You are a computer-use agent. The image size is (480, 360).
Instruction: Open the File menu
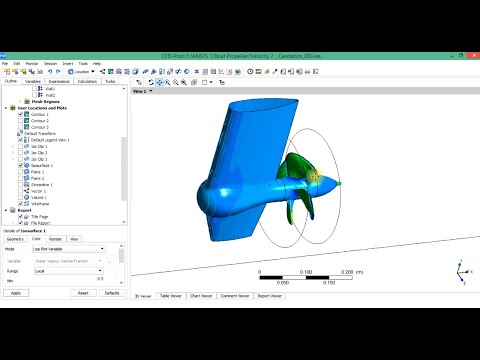tap(5, 63)
